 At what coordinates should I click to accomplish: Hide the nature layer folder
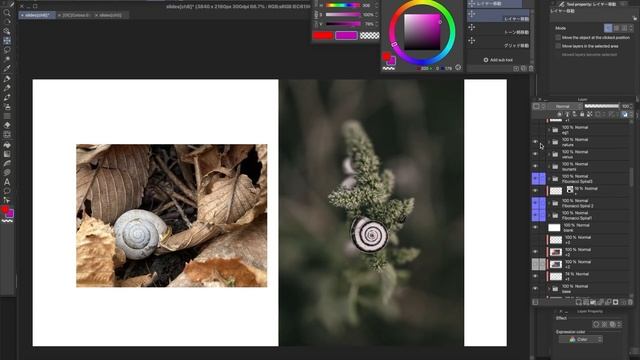535,142
